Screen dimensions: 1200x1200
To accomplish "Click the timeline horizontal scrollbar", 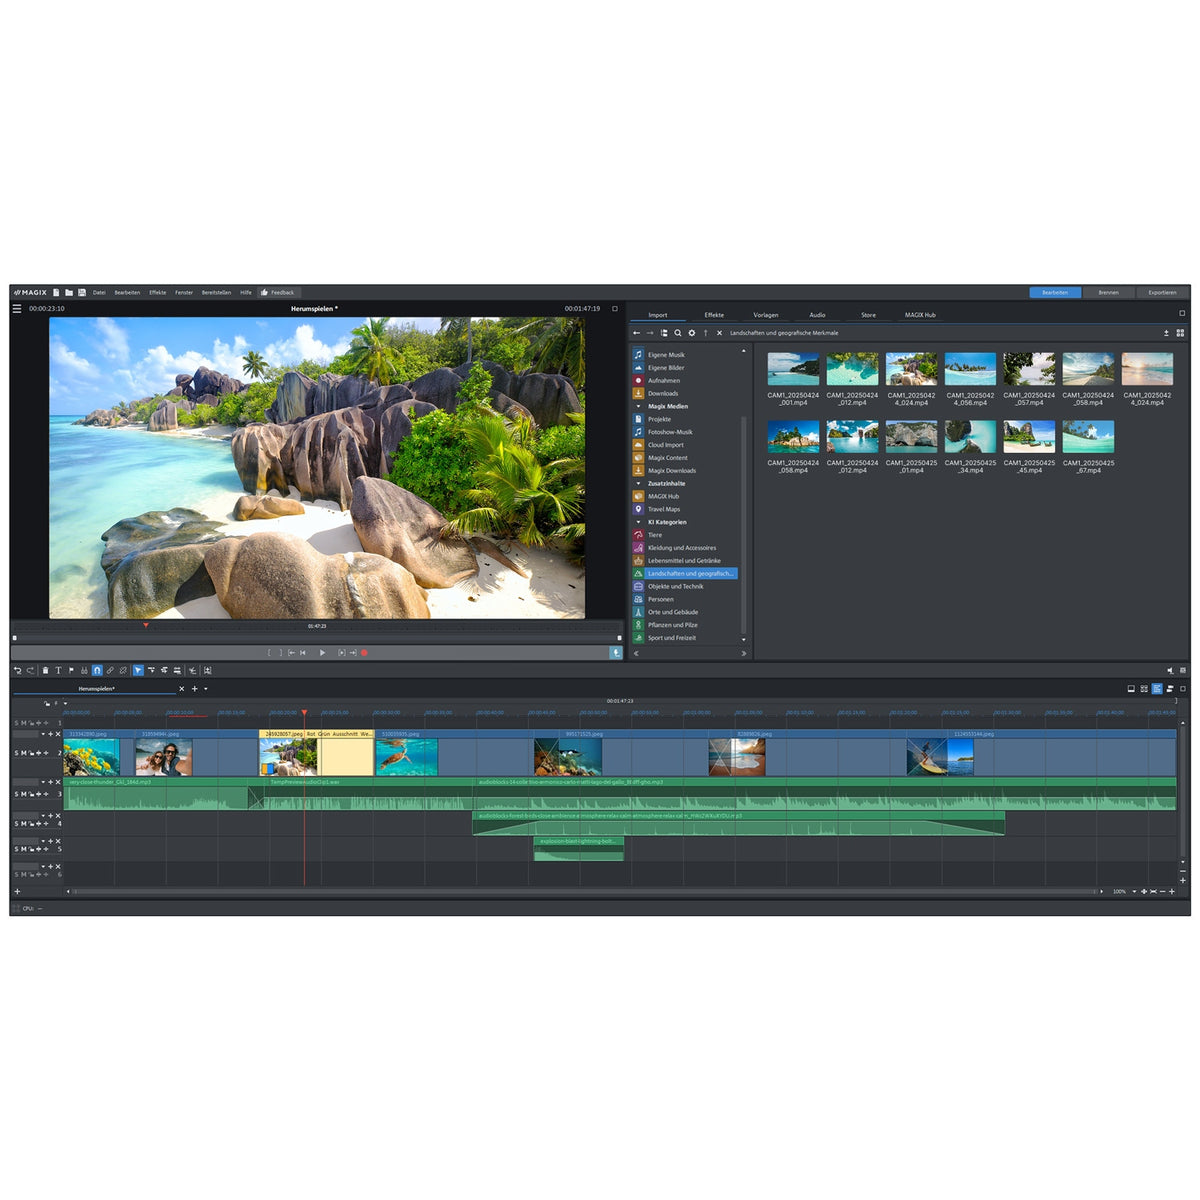I will tap(585, 891).
